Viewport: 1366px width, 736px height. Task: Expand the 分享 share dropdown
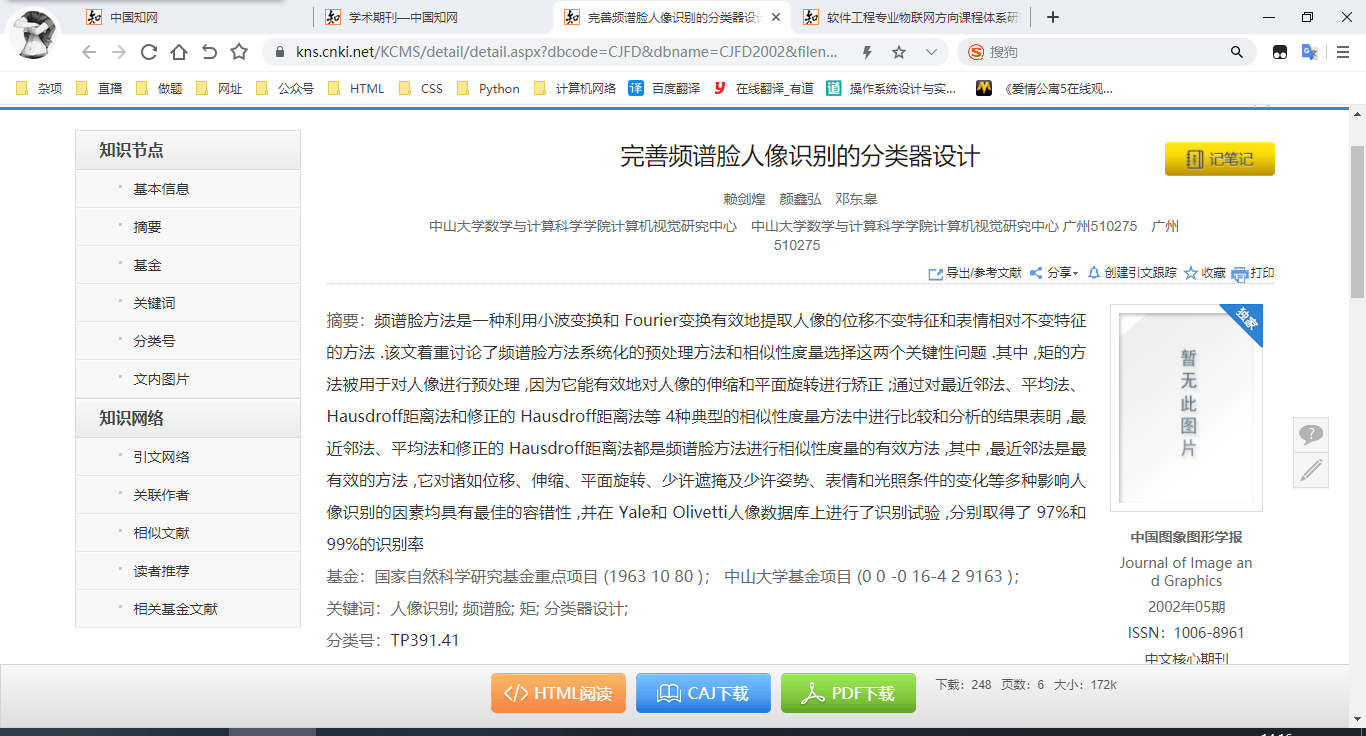(1054, 273)
